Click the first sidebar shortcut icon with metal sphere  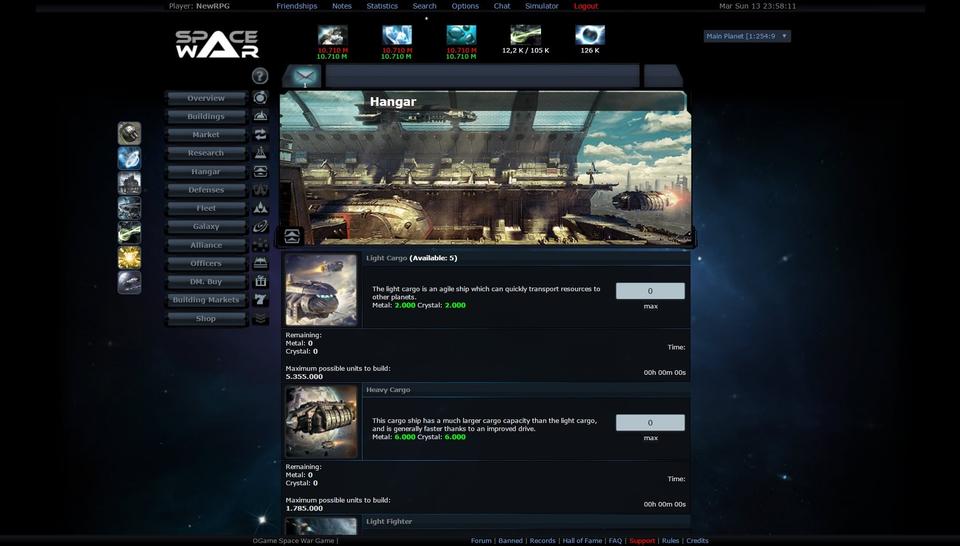pyautogui.click(x=129, y=133)
